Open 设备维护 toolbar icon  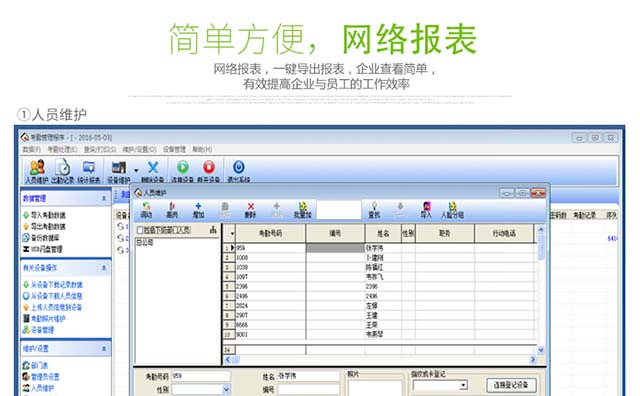point(119,171)
